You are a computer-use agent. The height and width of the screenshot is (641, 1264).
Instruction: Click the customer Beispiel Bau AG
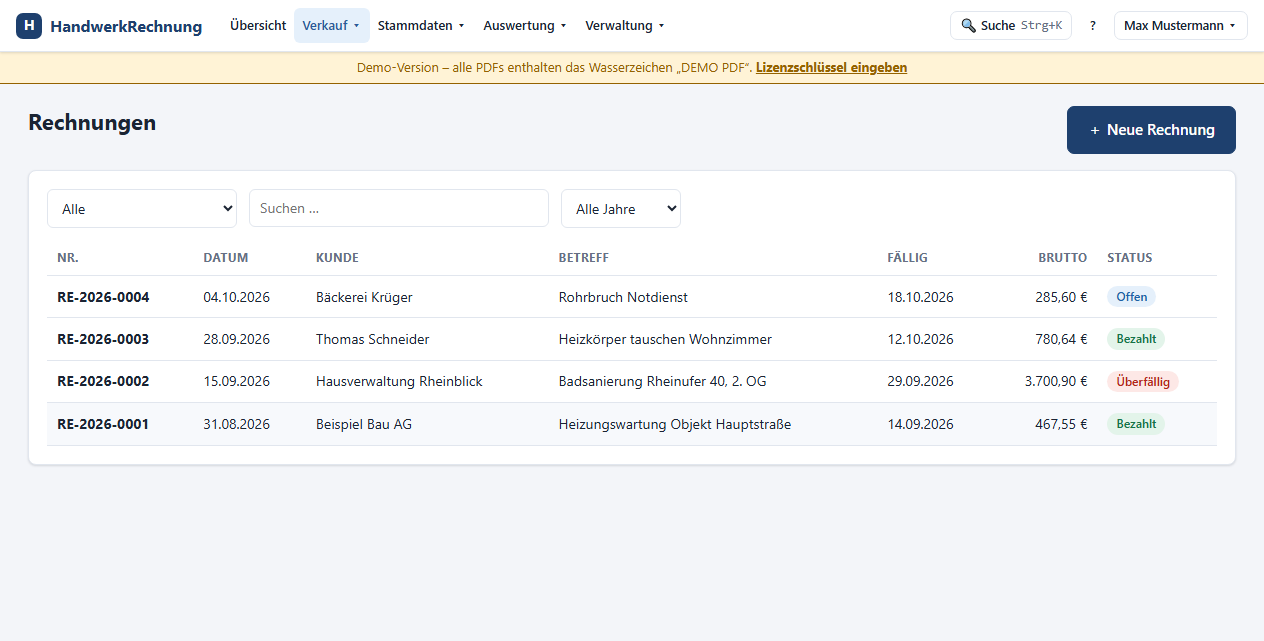pos(364,424)
